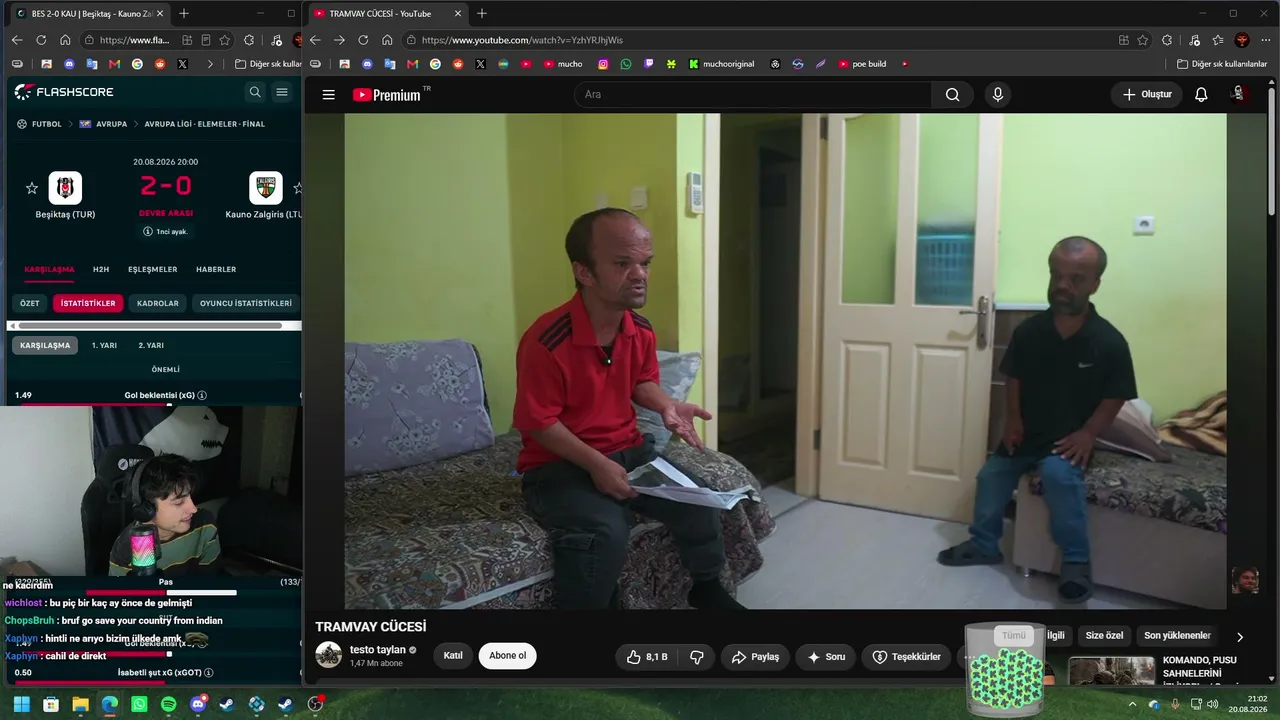Favorite Beşiktaş with the star icon
1280x720 pixels.
32,188
